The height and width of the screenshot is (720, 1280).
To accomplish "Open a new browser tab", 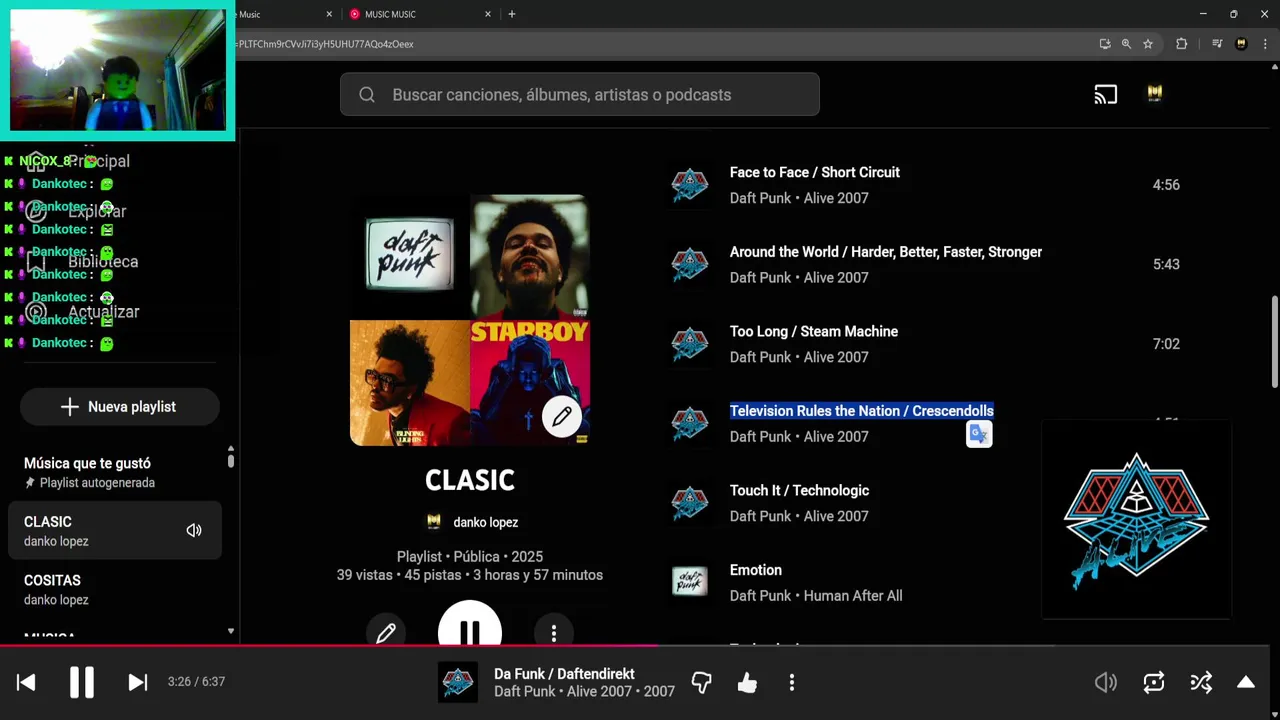I will (512, 14).
